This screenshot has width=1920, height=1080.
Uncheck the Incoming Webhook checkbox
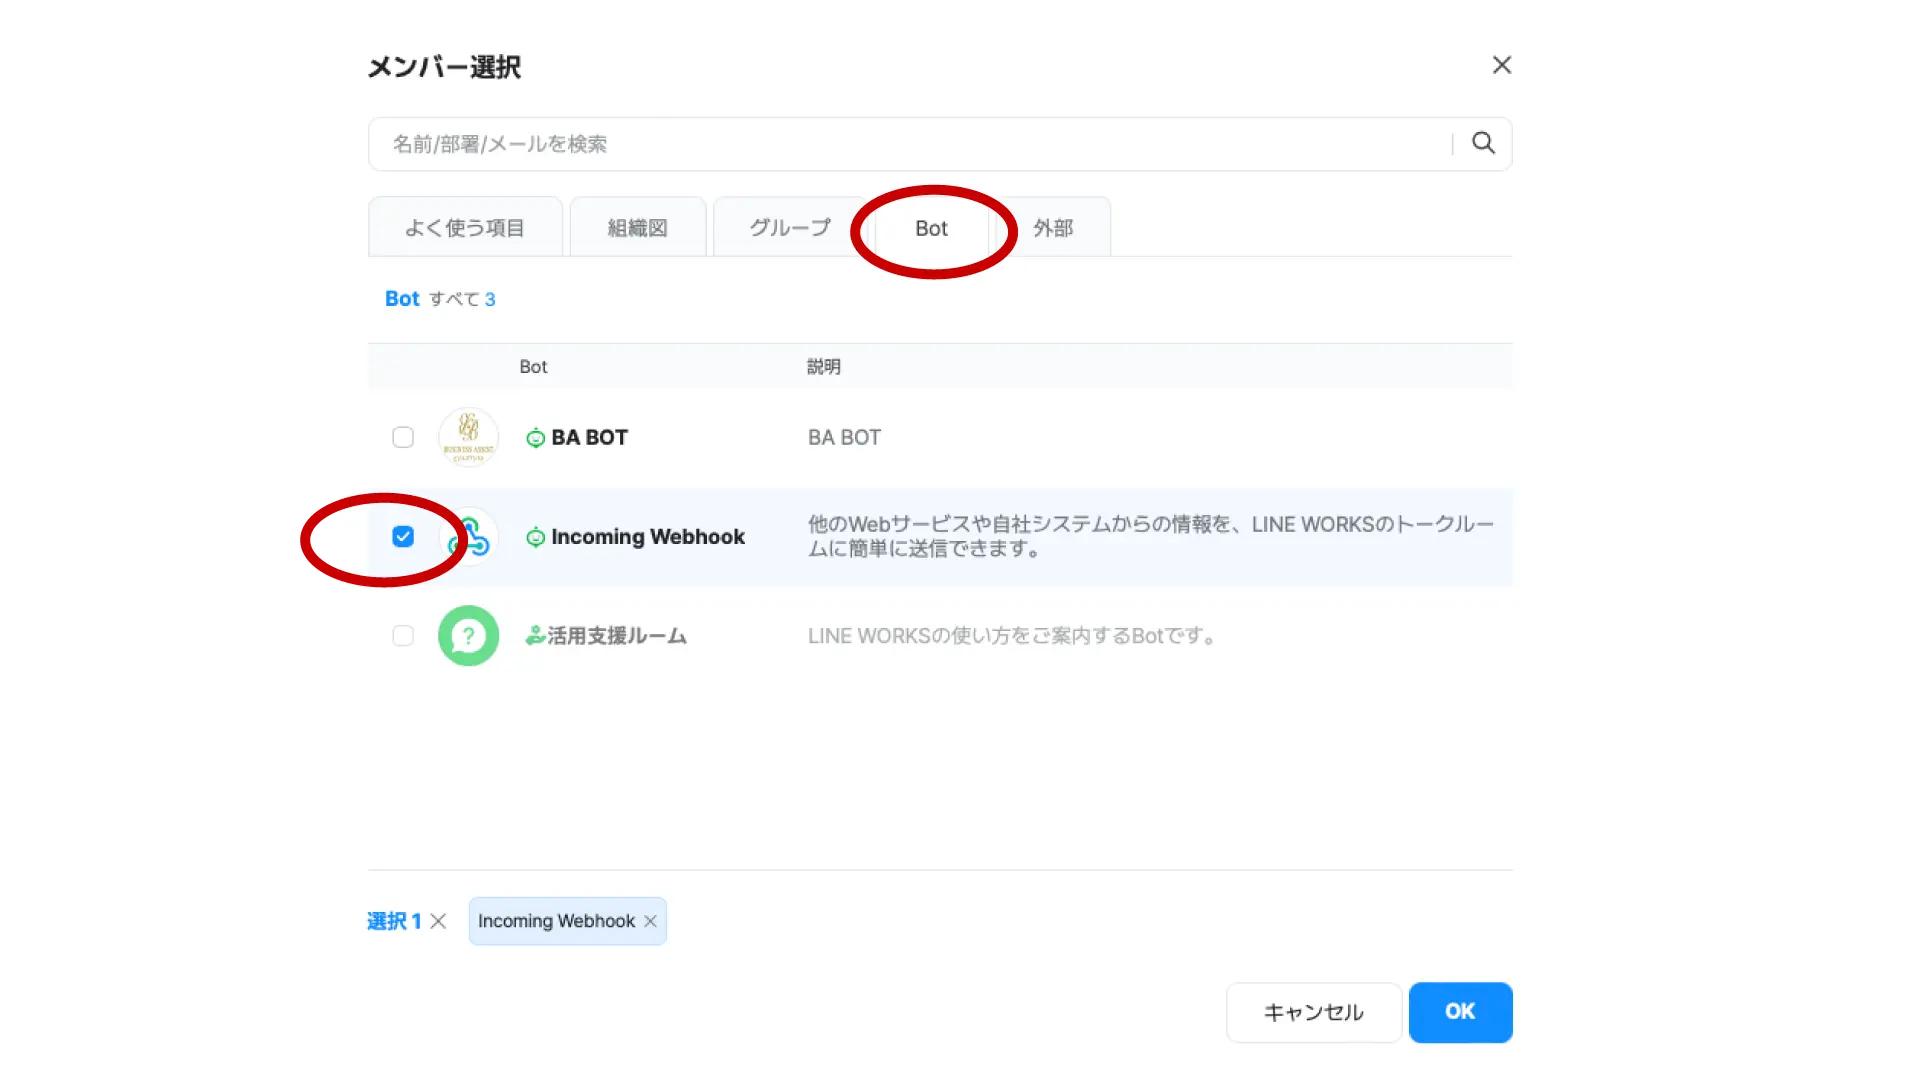pos(403,537)
